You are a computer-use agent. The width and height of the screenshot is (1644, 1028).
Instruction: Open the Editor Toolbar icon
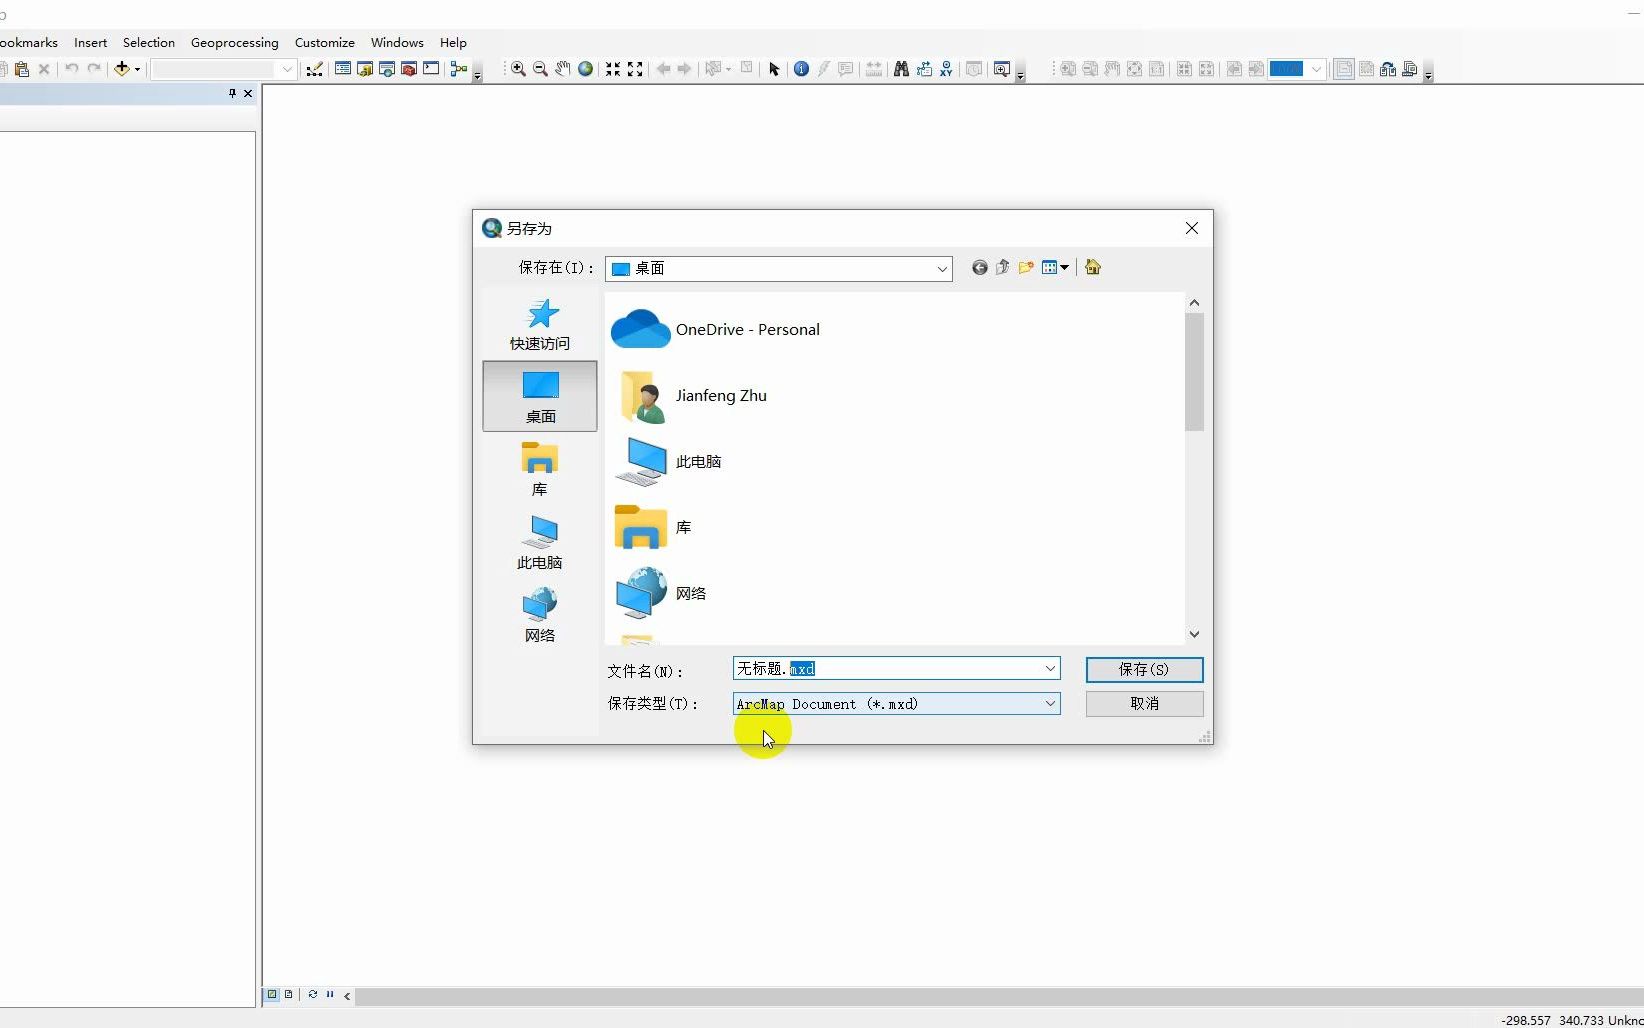(x=314, y=69)
